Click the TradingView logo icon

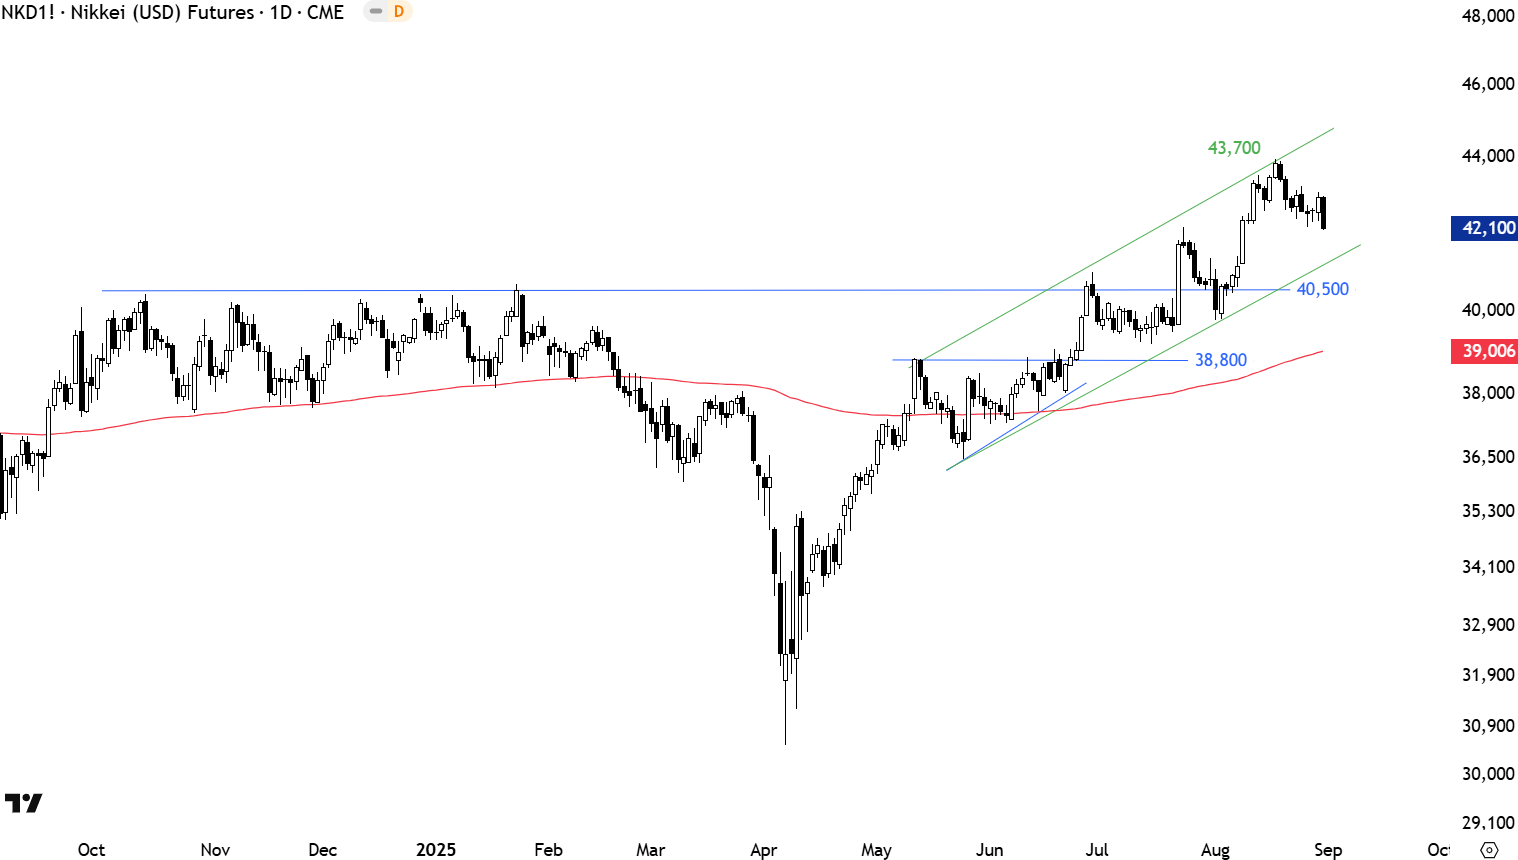(23, 803)
